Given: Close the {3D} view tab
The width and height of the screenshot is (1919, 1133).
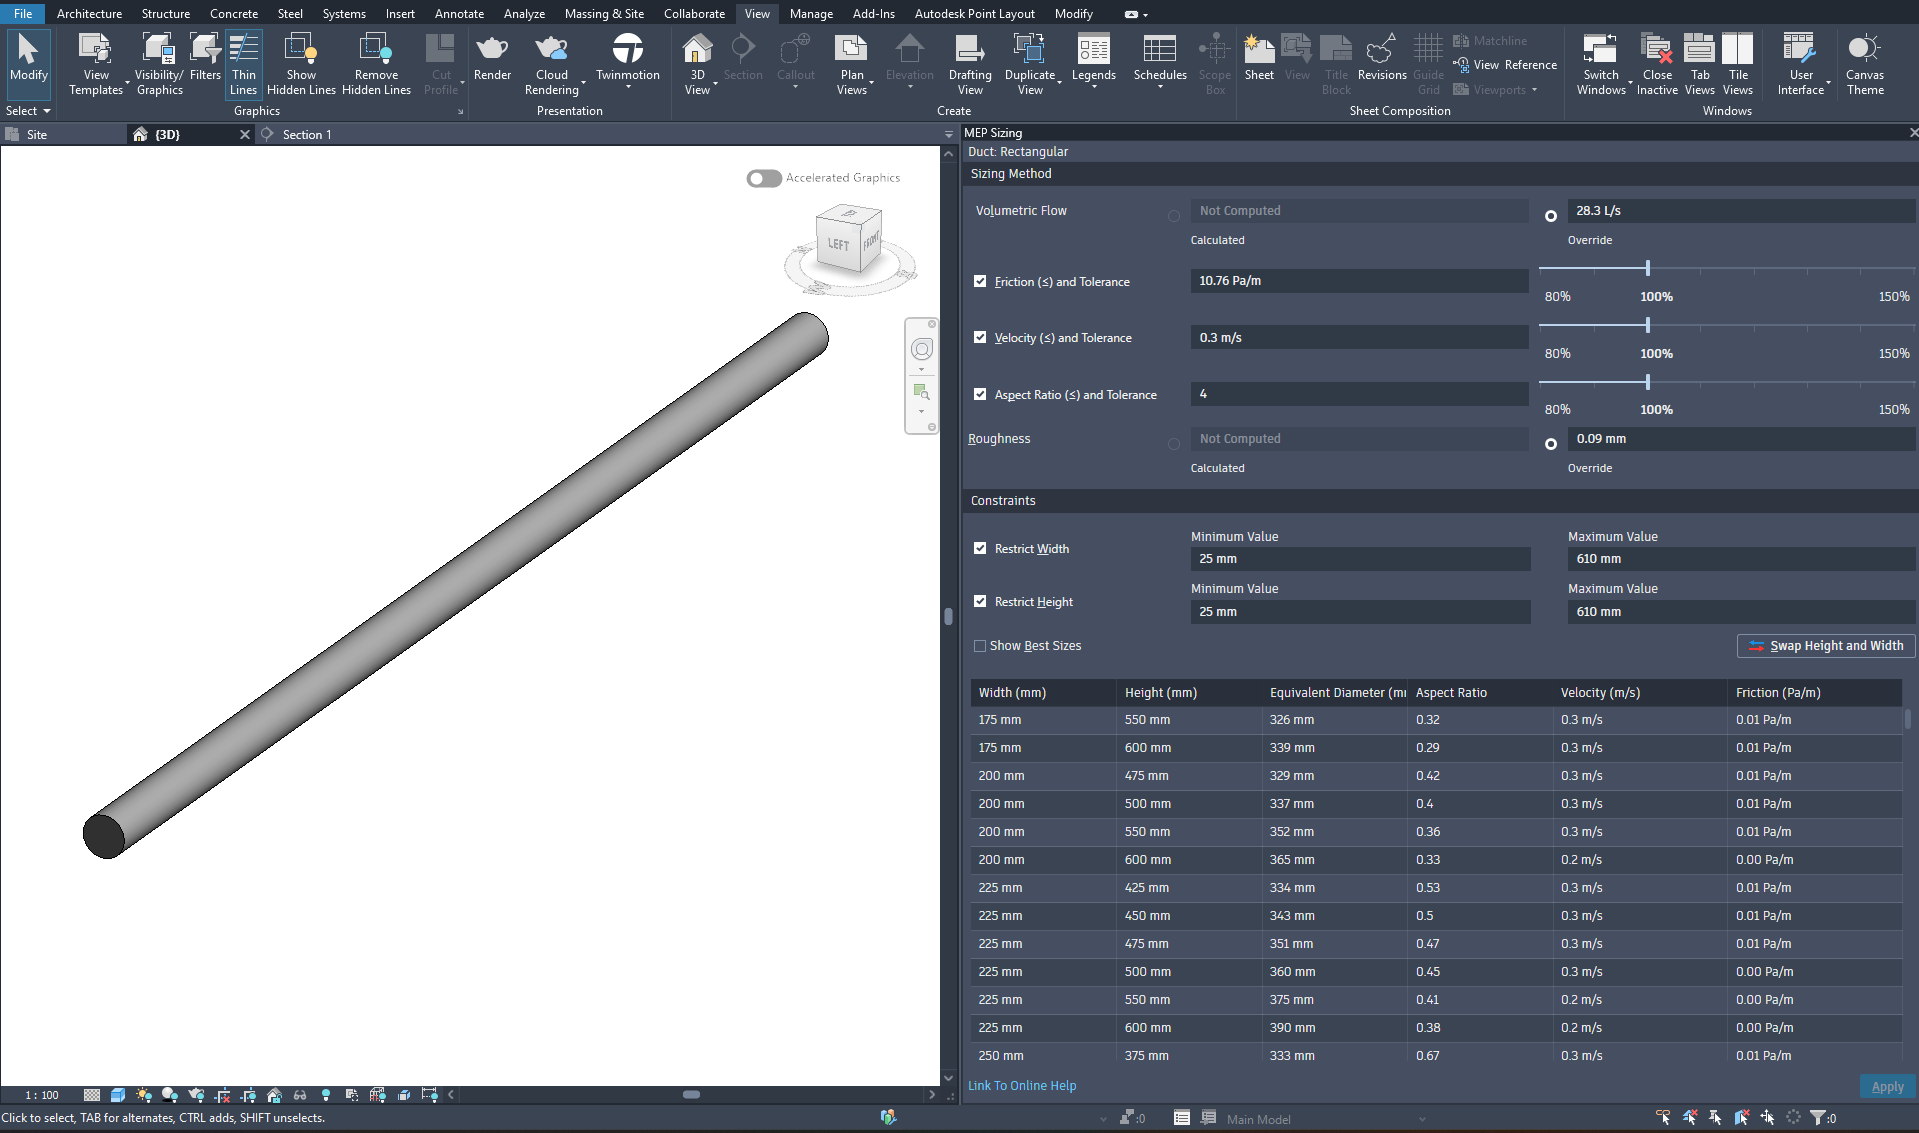Looking at the screenshot, I should 245,134.
